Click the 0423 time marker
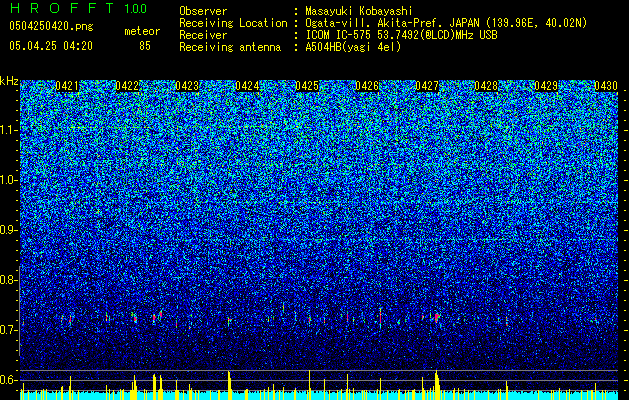The height and width of the screenshot is (400, 629). point(187,86)
